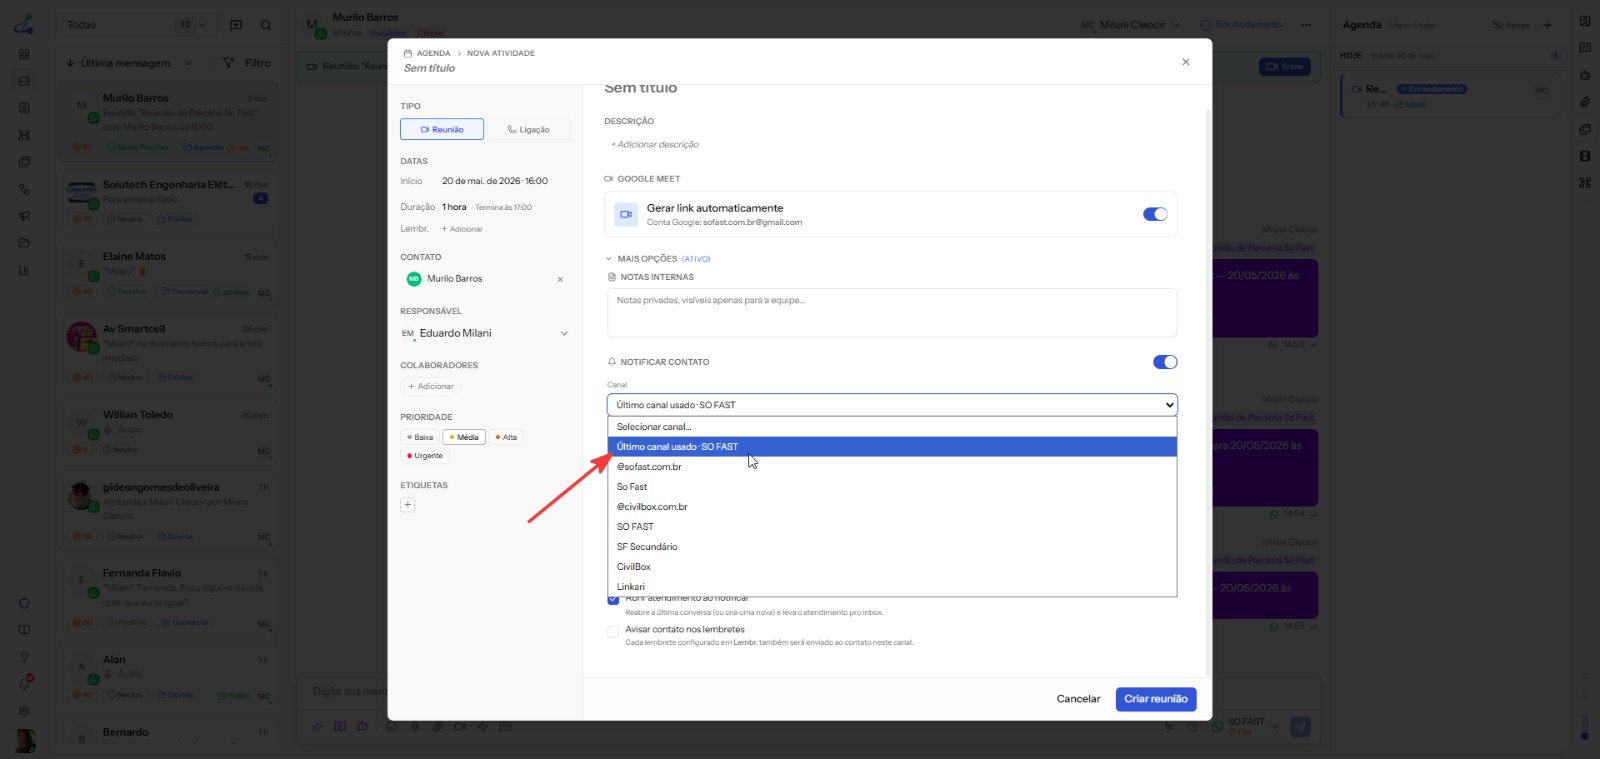Open the contacts icon in left sidebar
Image resolution: width=1600 pixels, height=759 pixels.
[24, 108]
